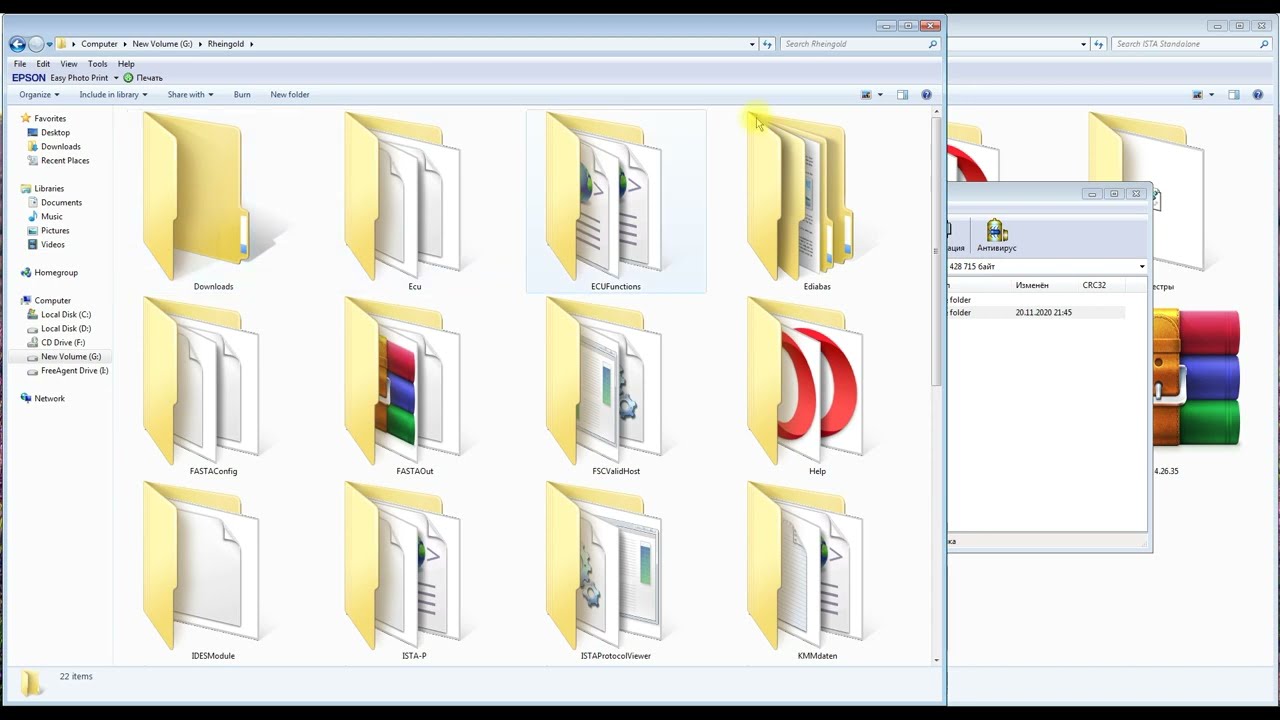This screenshot has width=1280, height=720.
Task: Open the View menu
Action: (x=69, y=64)
